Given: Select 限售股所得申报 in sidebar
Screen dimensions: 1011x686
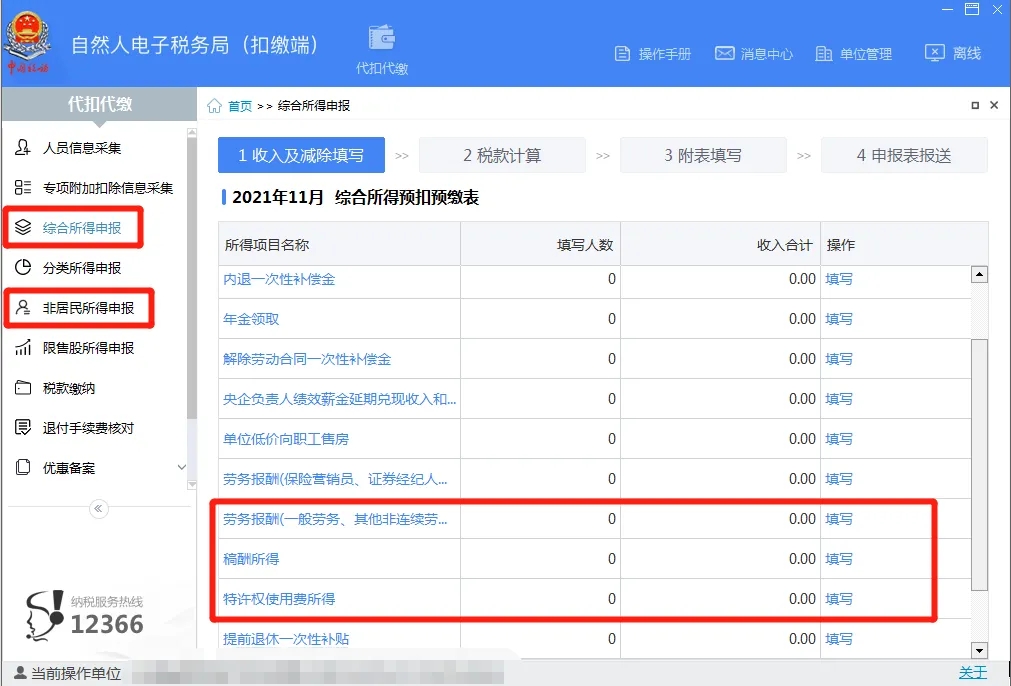Looking at the screenshot, I should pos(88,348).
